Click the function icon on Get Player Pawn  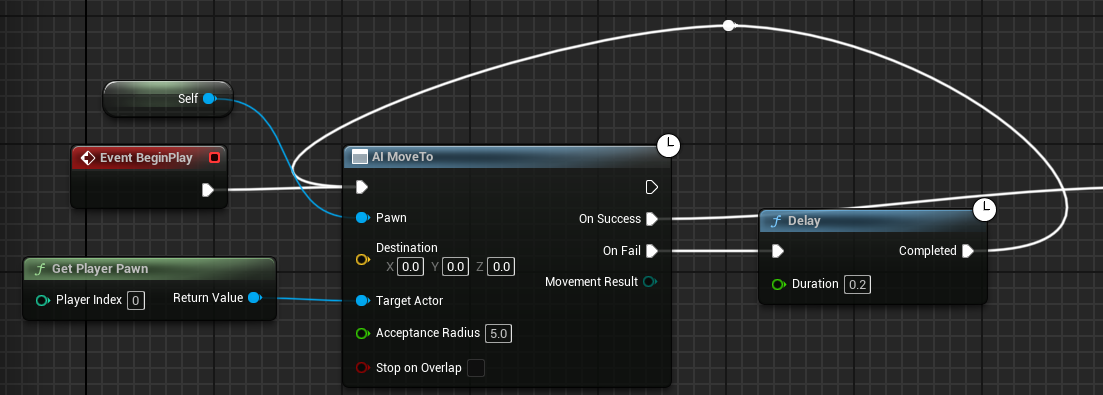(x=39, y=269)
